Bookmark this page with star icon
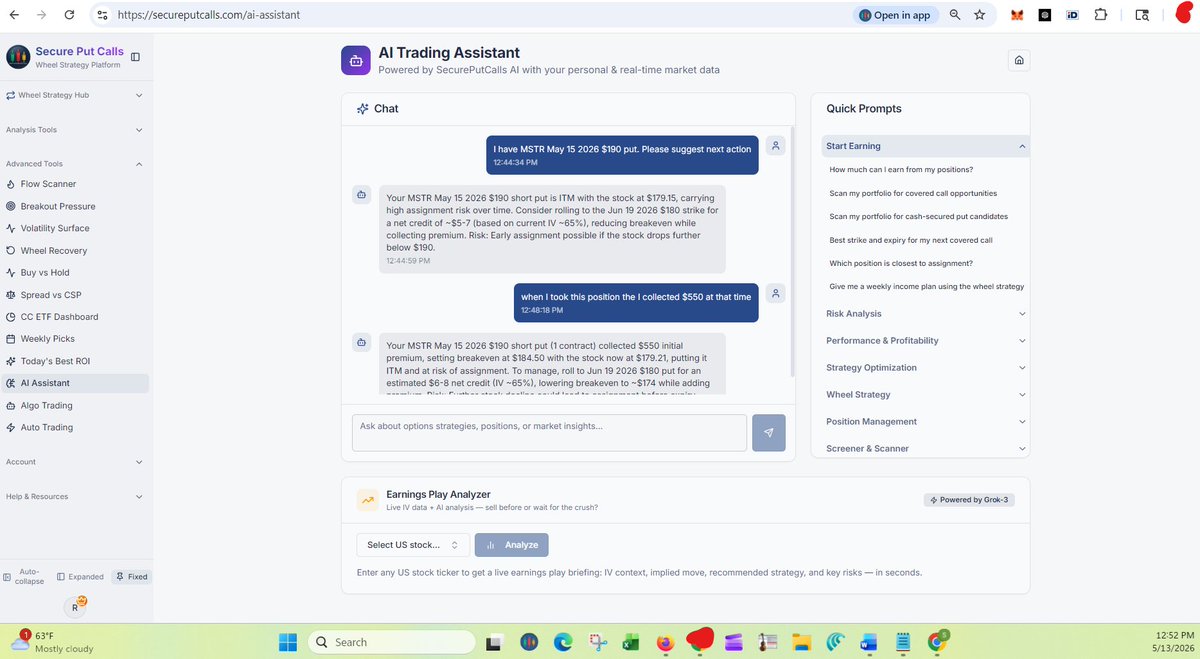This screenshot has width=1200, height=659. click(x=980, y=15)
